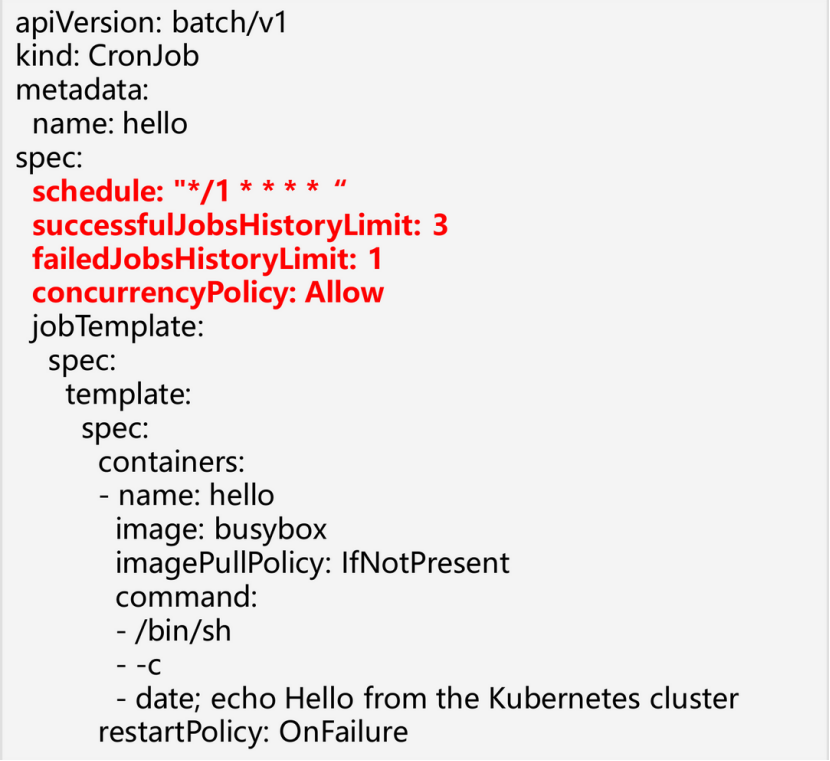830x761 pixels.
Task: Click the 'template:' line
Action: pos(128,394)
